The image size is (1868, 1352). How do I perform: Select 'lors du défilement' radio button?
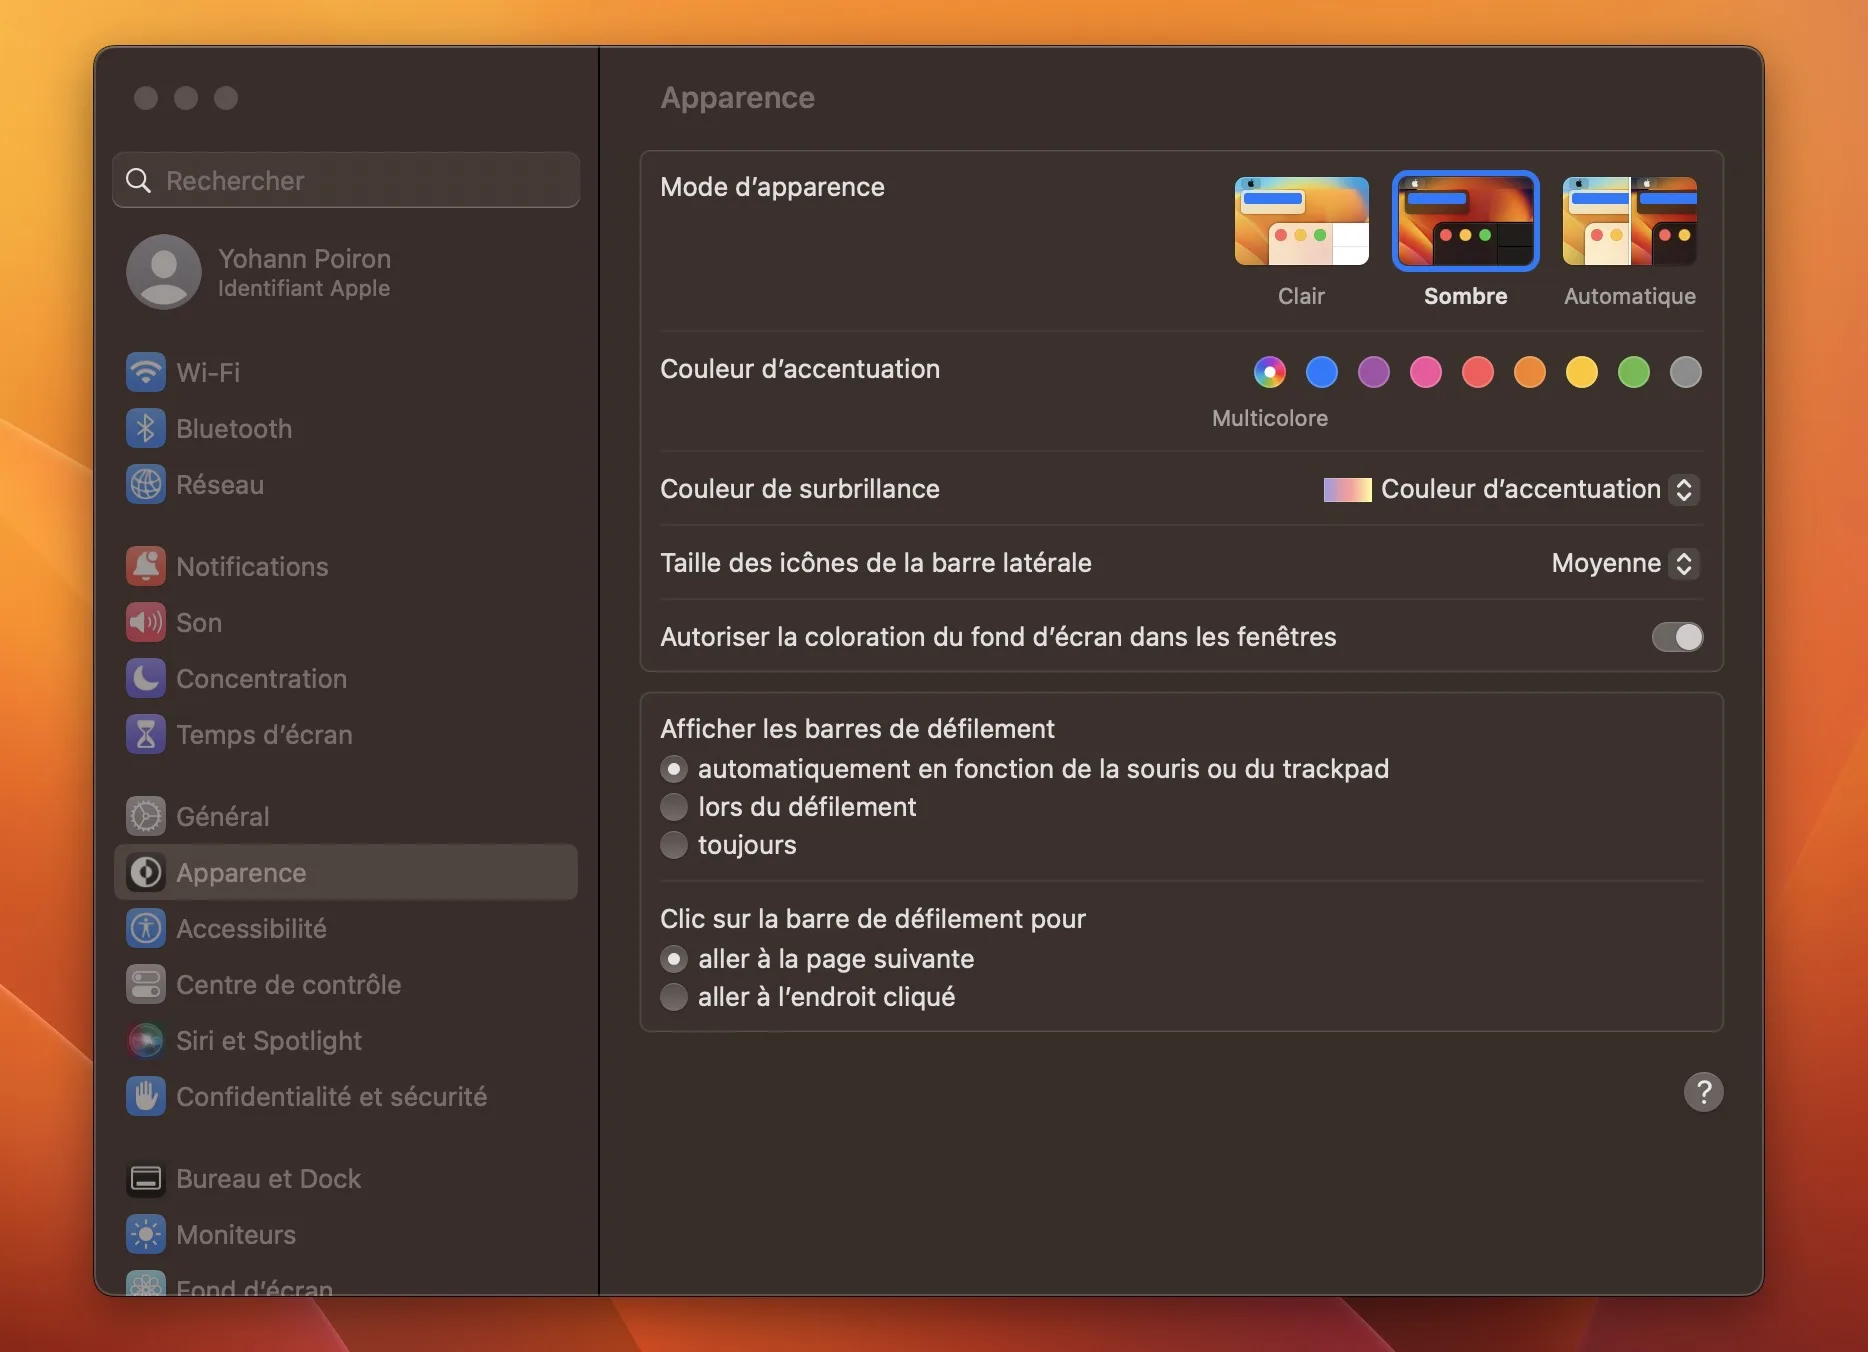(674, 807)
